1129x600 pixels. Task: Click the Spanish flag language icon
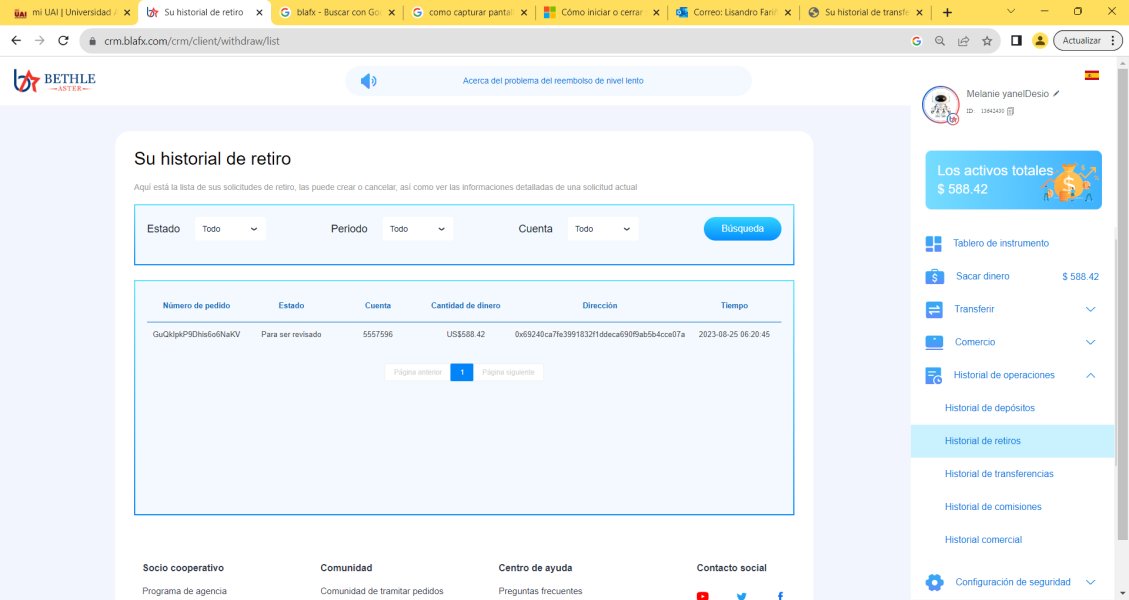pos(1092,75)
